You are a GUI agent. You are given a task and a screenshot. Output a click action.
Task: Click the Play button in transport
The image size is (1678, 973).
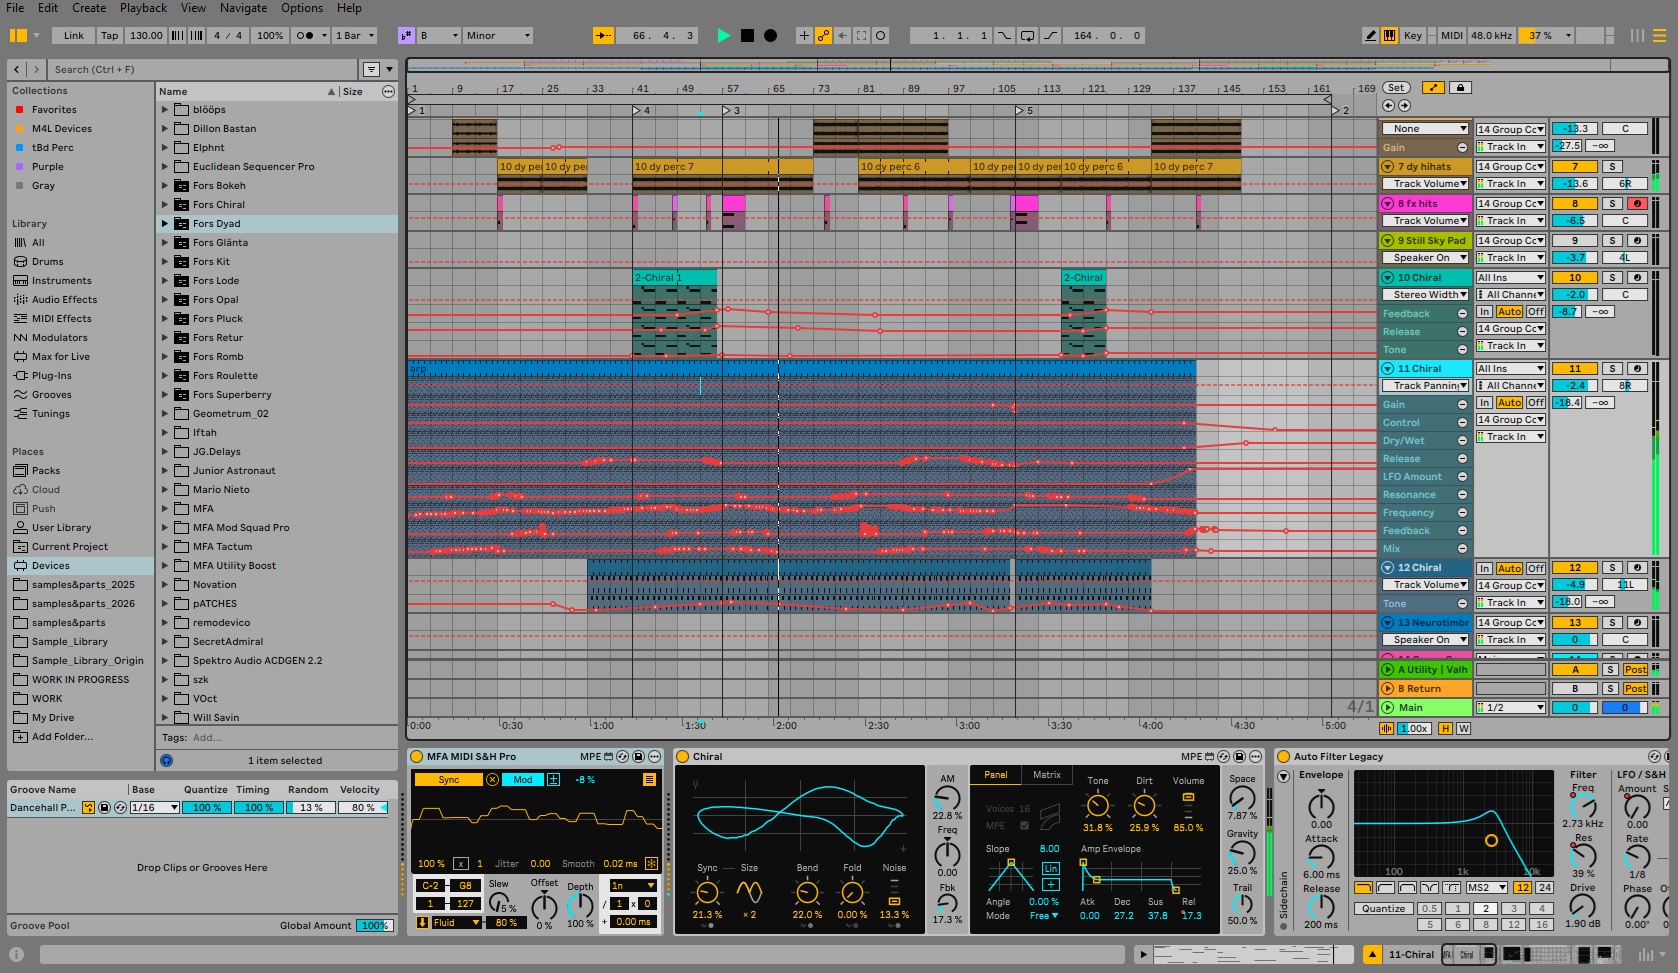coord(724,35)
